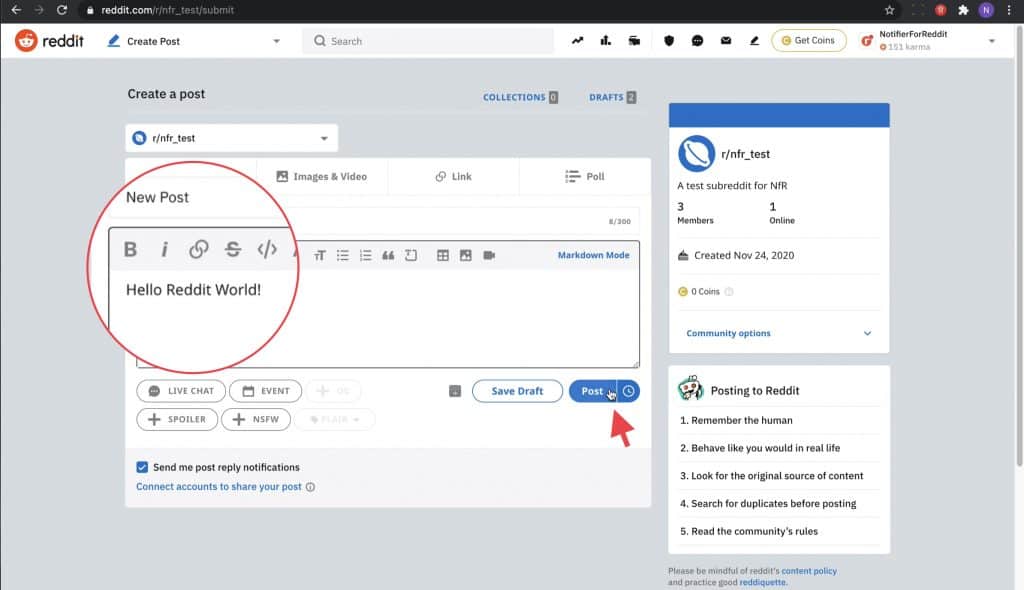Expand Community options
This screenshot has width=1024, height=590.
point(778,333)
